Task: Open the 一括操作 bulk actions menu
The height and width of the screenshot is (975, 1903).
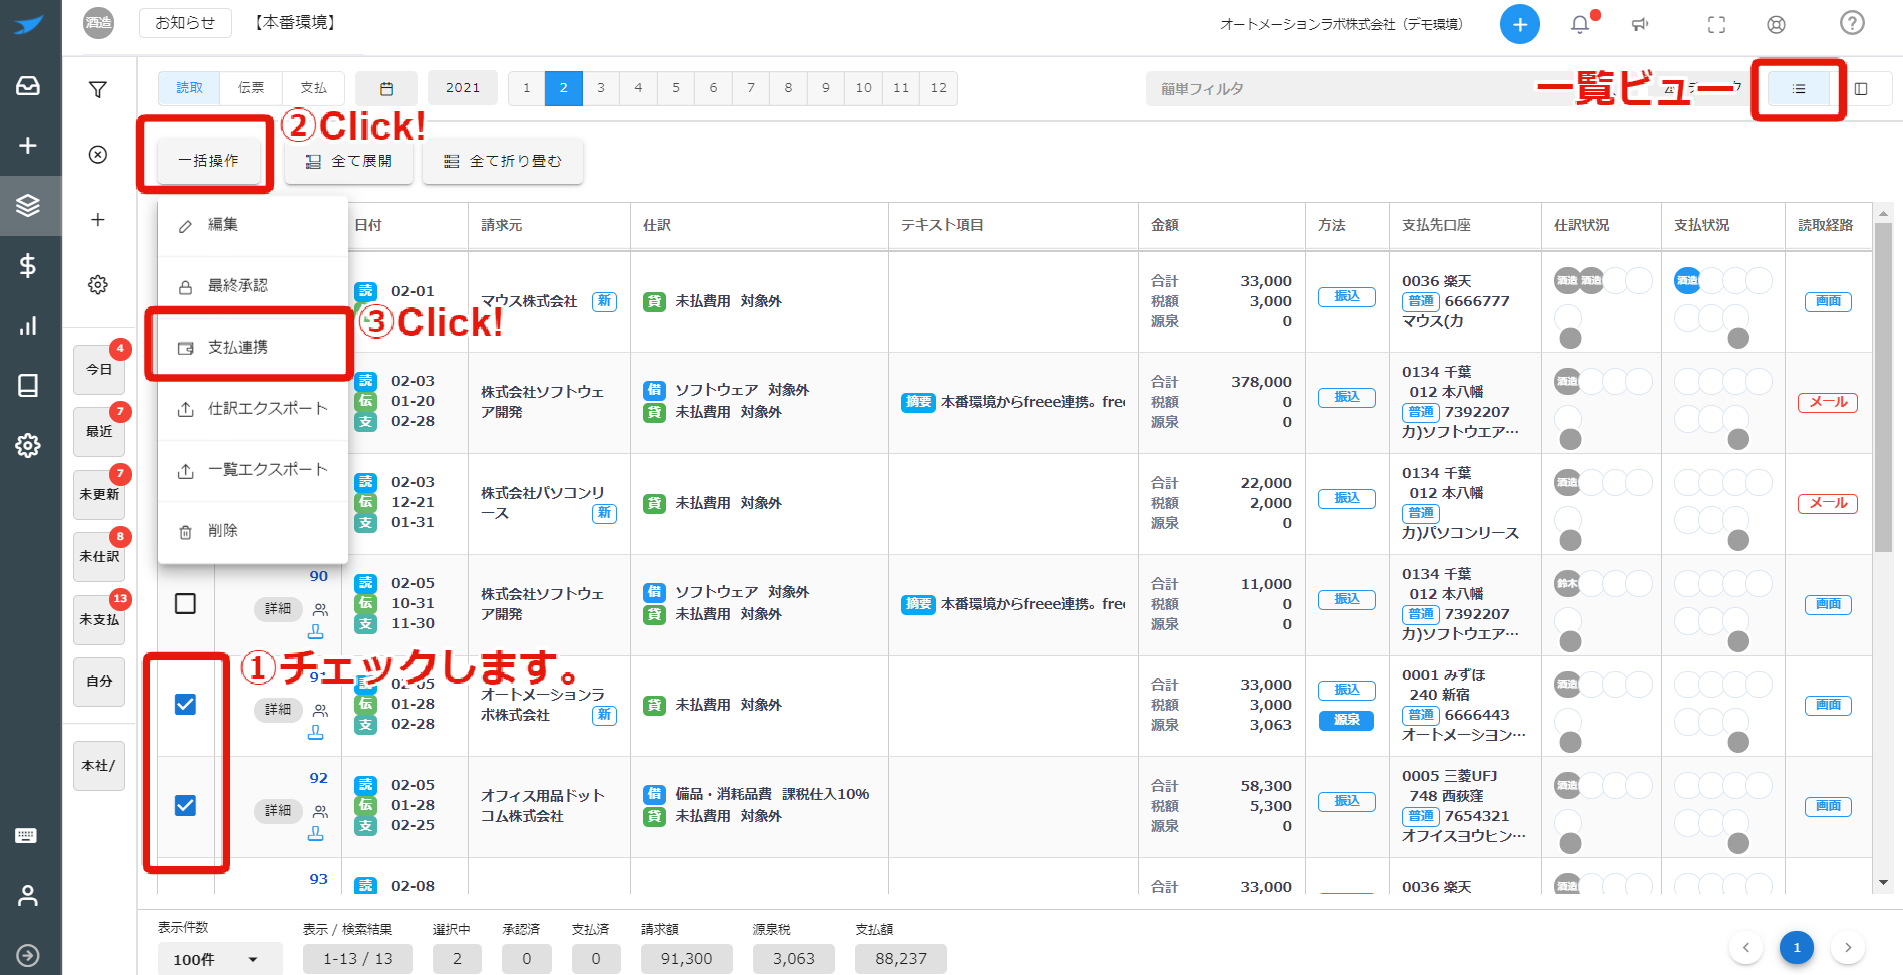Action: pyautogui.click(x=208, y=161)
